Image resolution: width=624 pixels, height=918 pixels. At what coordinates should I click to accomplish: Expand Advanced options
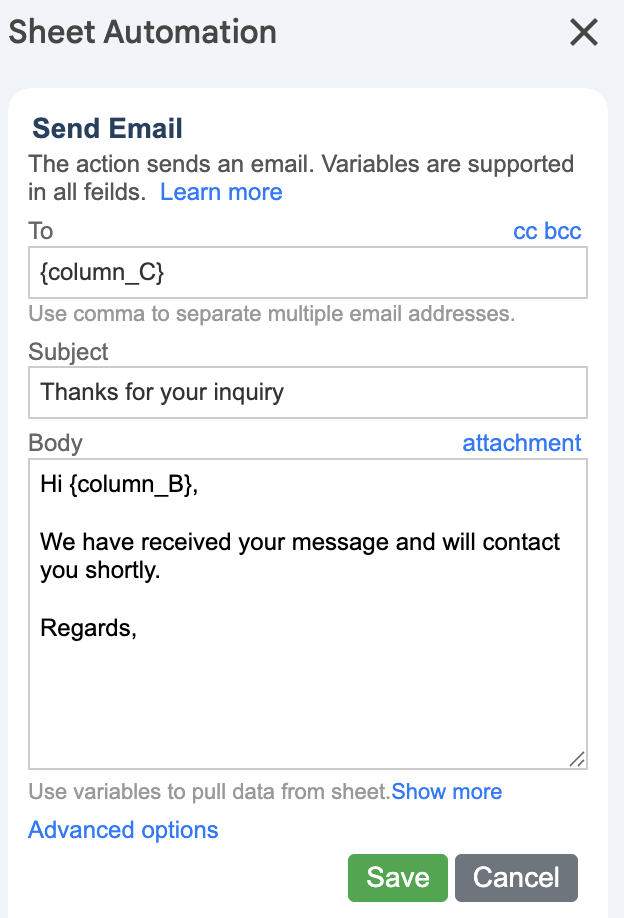tap(123, 830)
